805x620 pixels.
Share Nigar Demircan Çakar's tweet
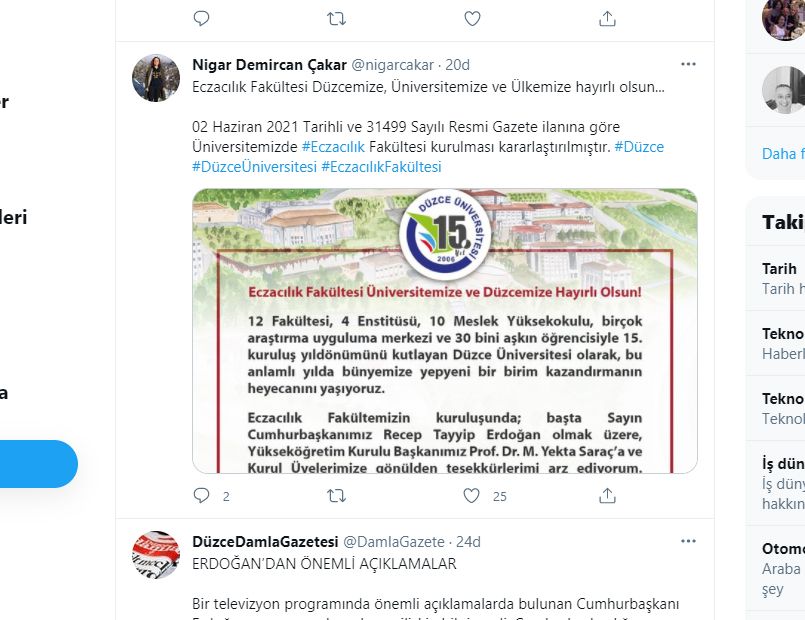click(x=607, y=495)
